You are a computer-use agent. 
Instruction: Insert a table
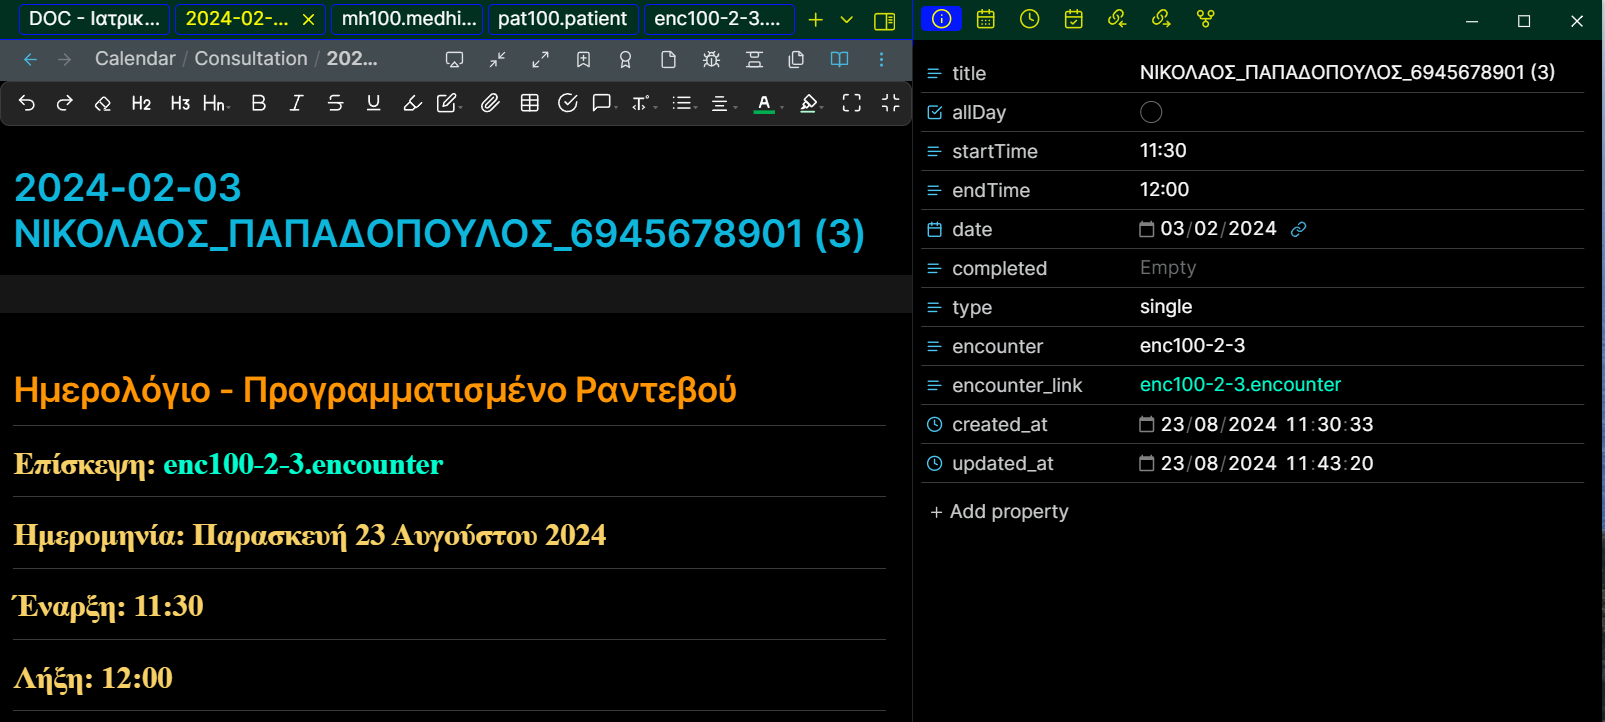(530, 103)
